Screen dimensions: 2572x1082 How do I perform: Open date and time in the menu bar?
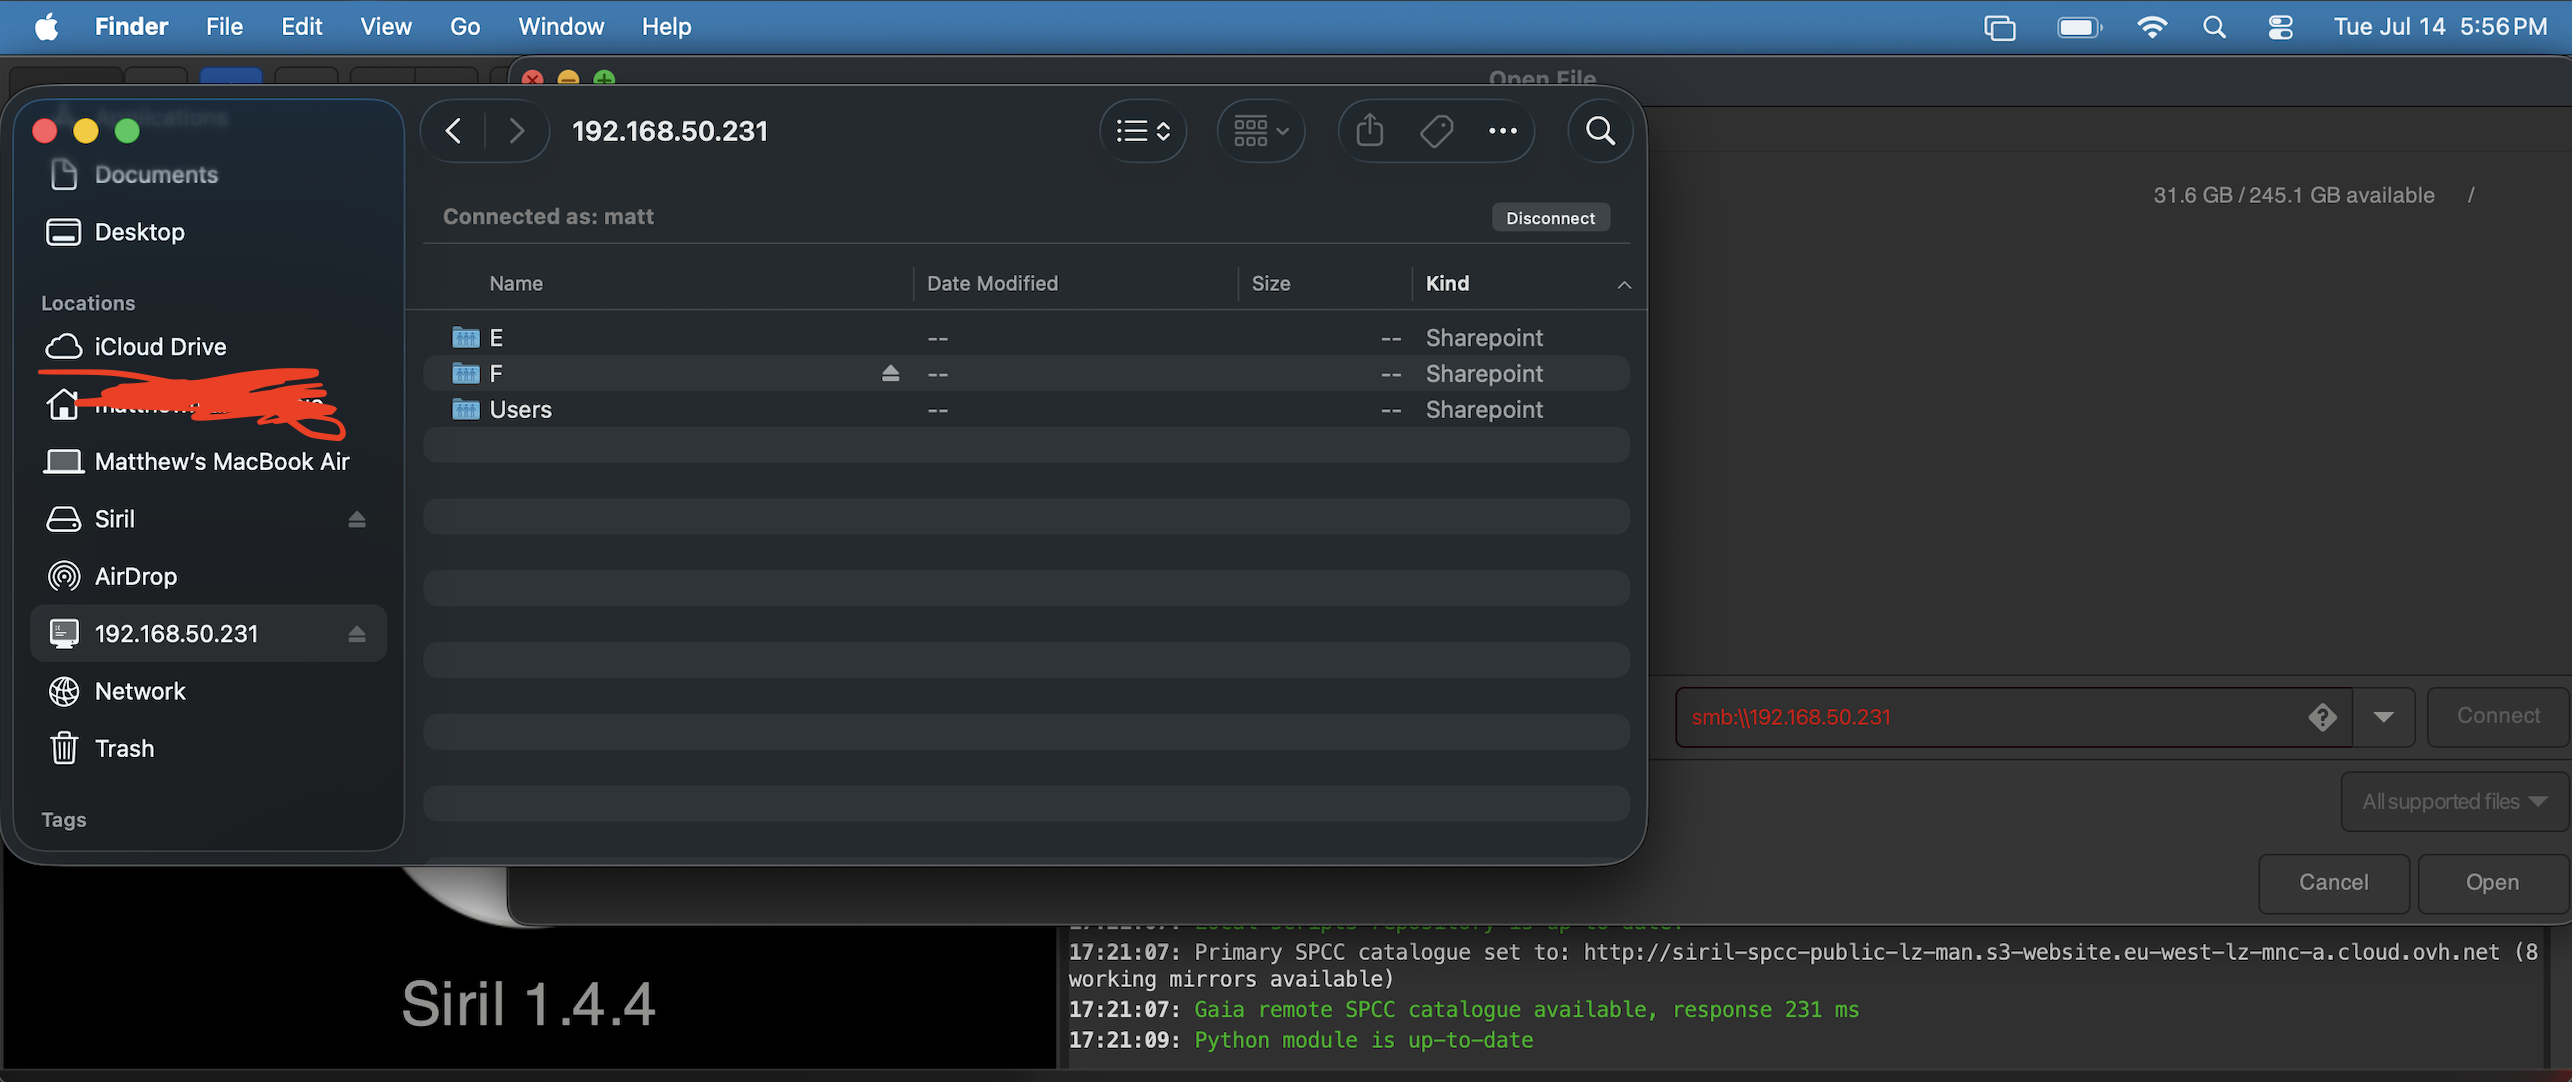point(2440,27)
